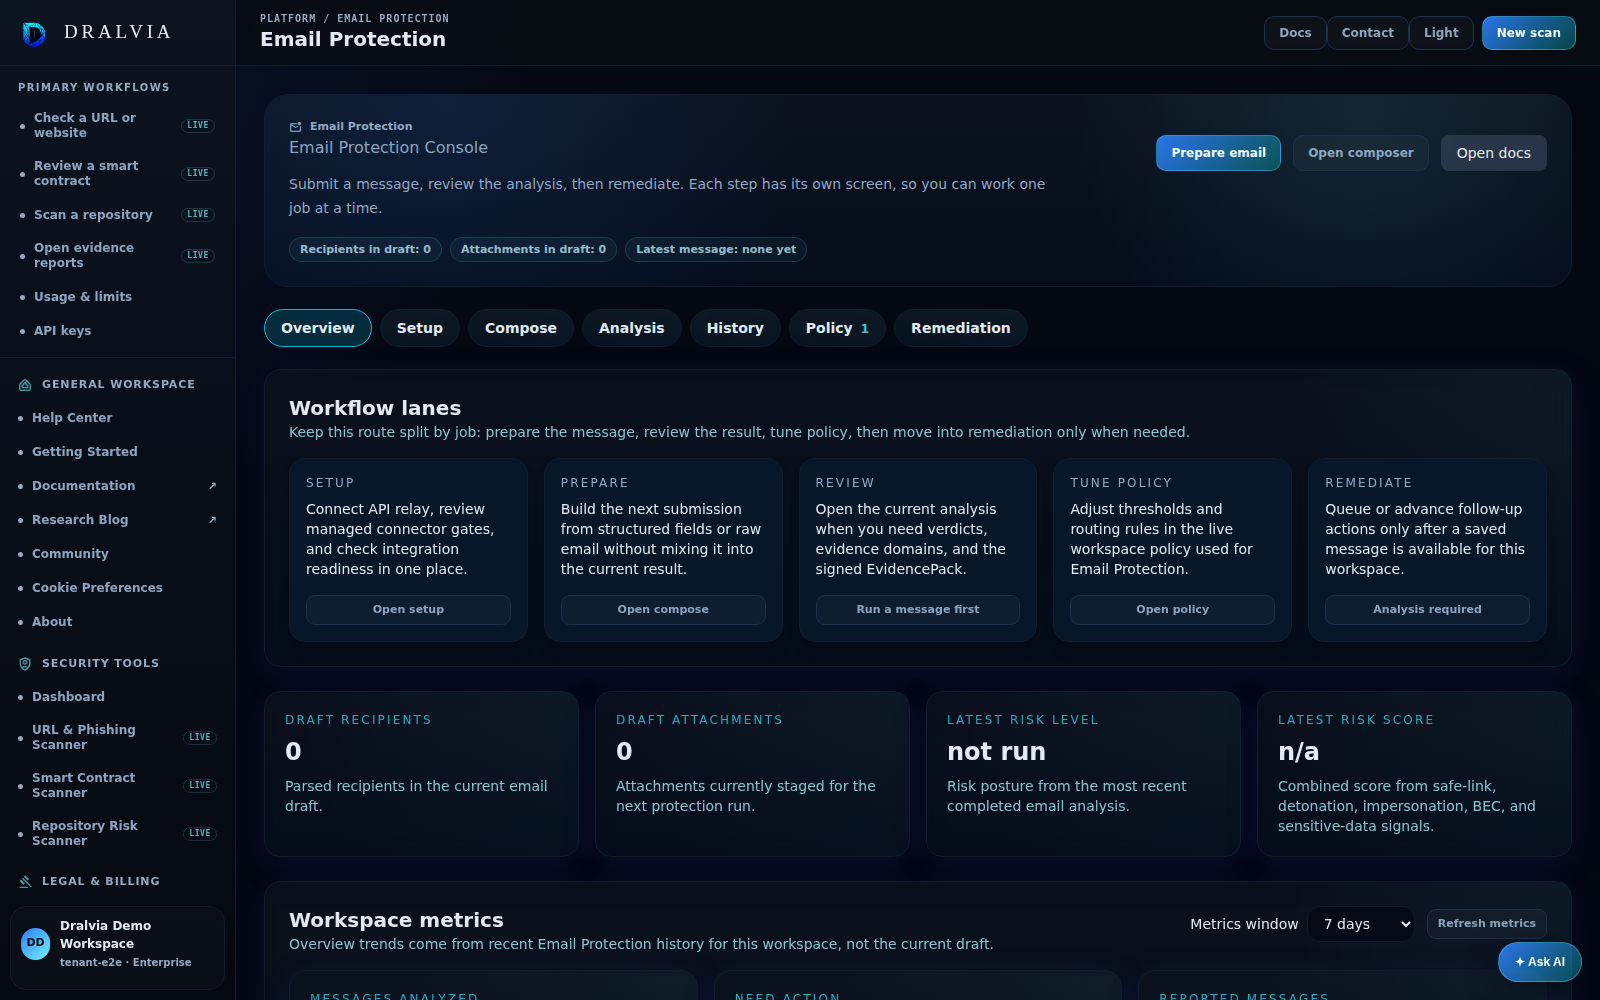Open the Remediation tab
Viewport: 1600px width, 1000px height.
click(961, 328)
